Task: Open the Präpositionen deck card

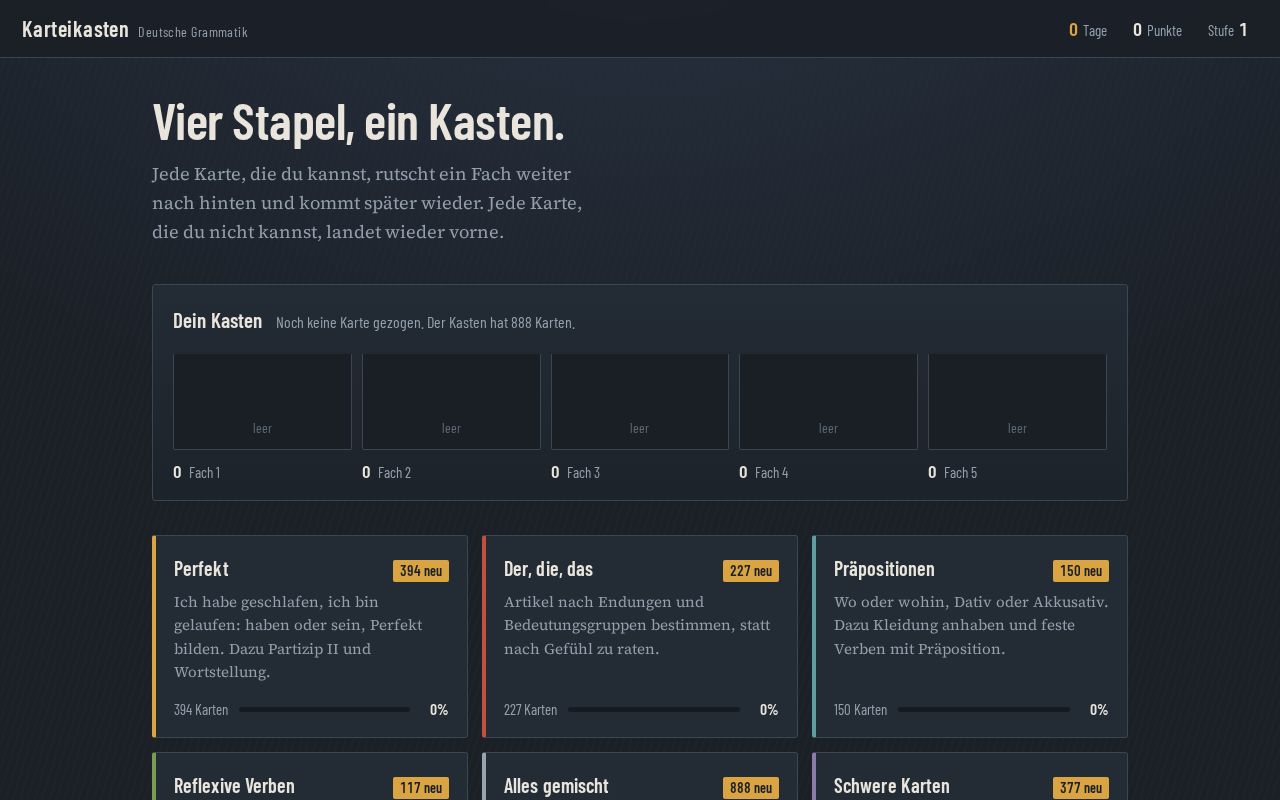Action: [970, 637]
